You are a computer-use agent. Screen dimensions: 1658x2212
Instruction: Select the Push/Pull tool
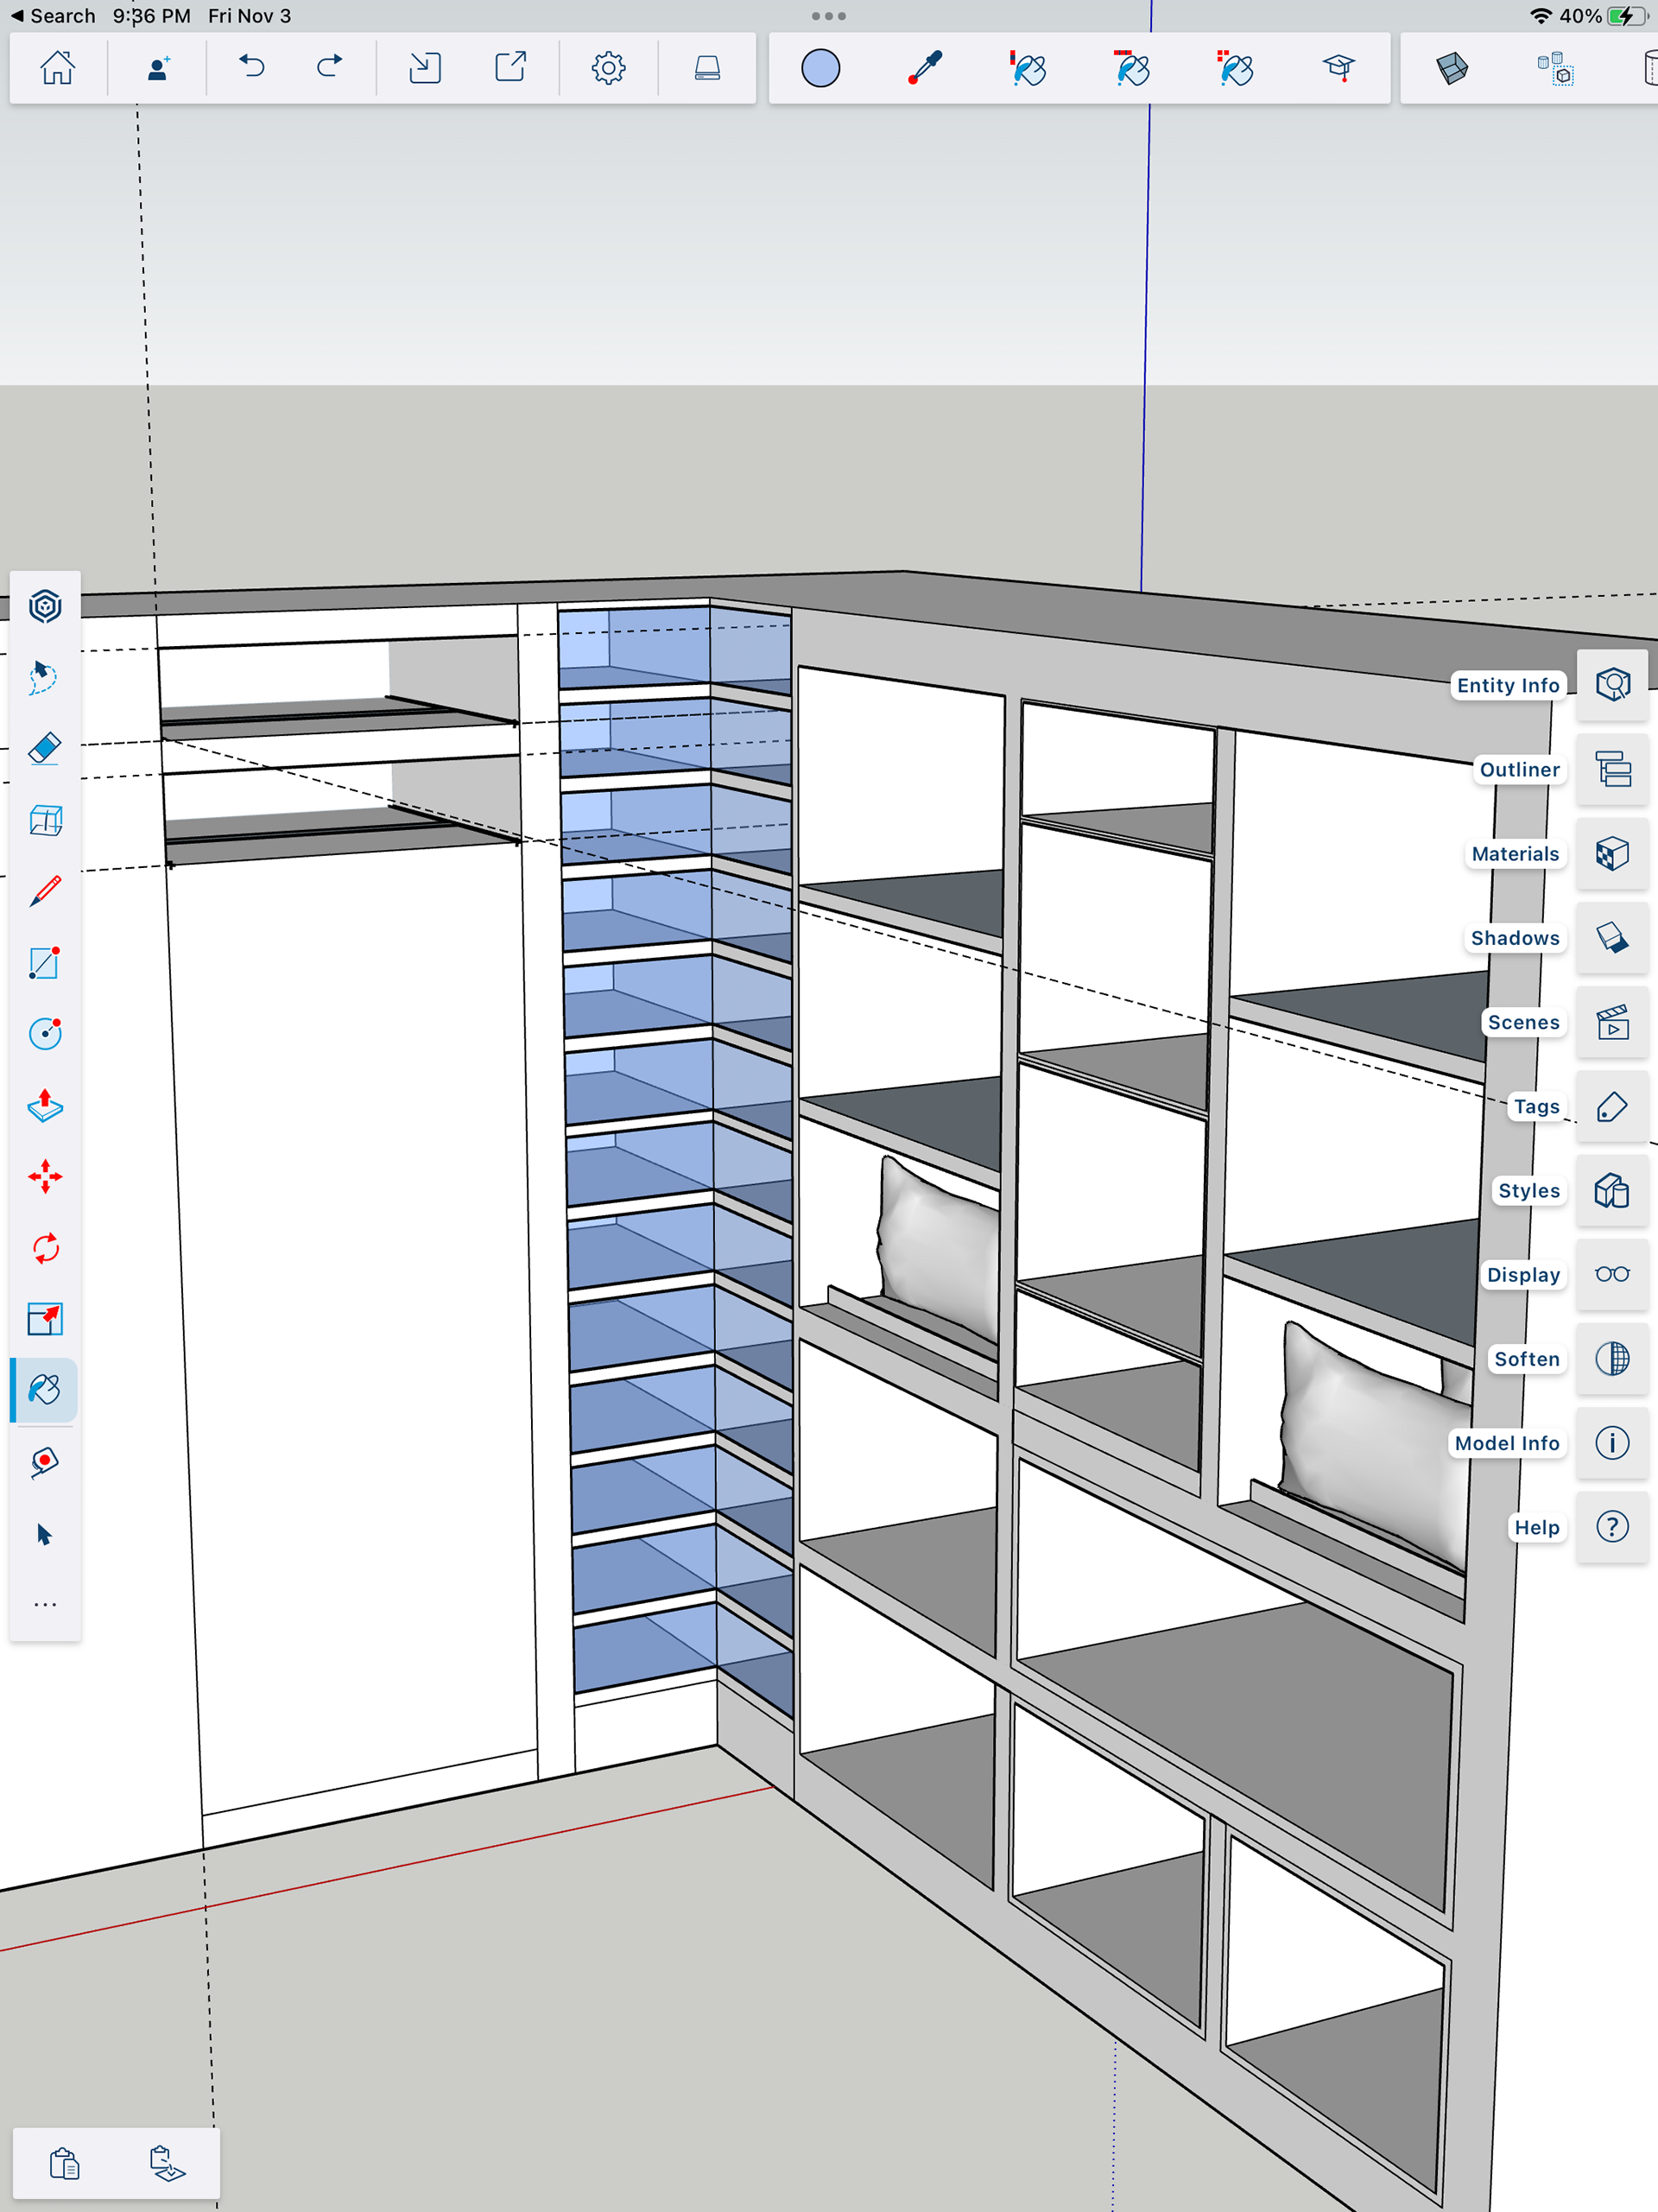45,1105
